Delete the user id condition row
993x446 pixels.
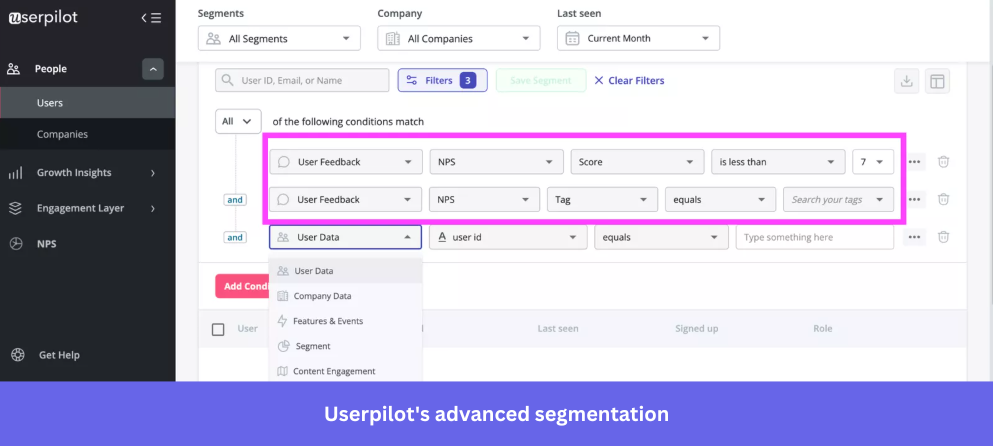pos(943,237)
